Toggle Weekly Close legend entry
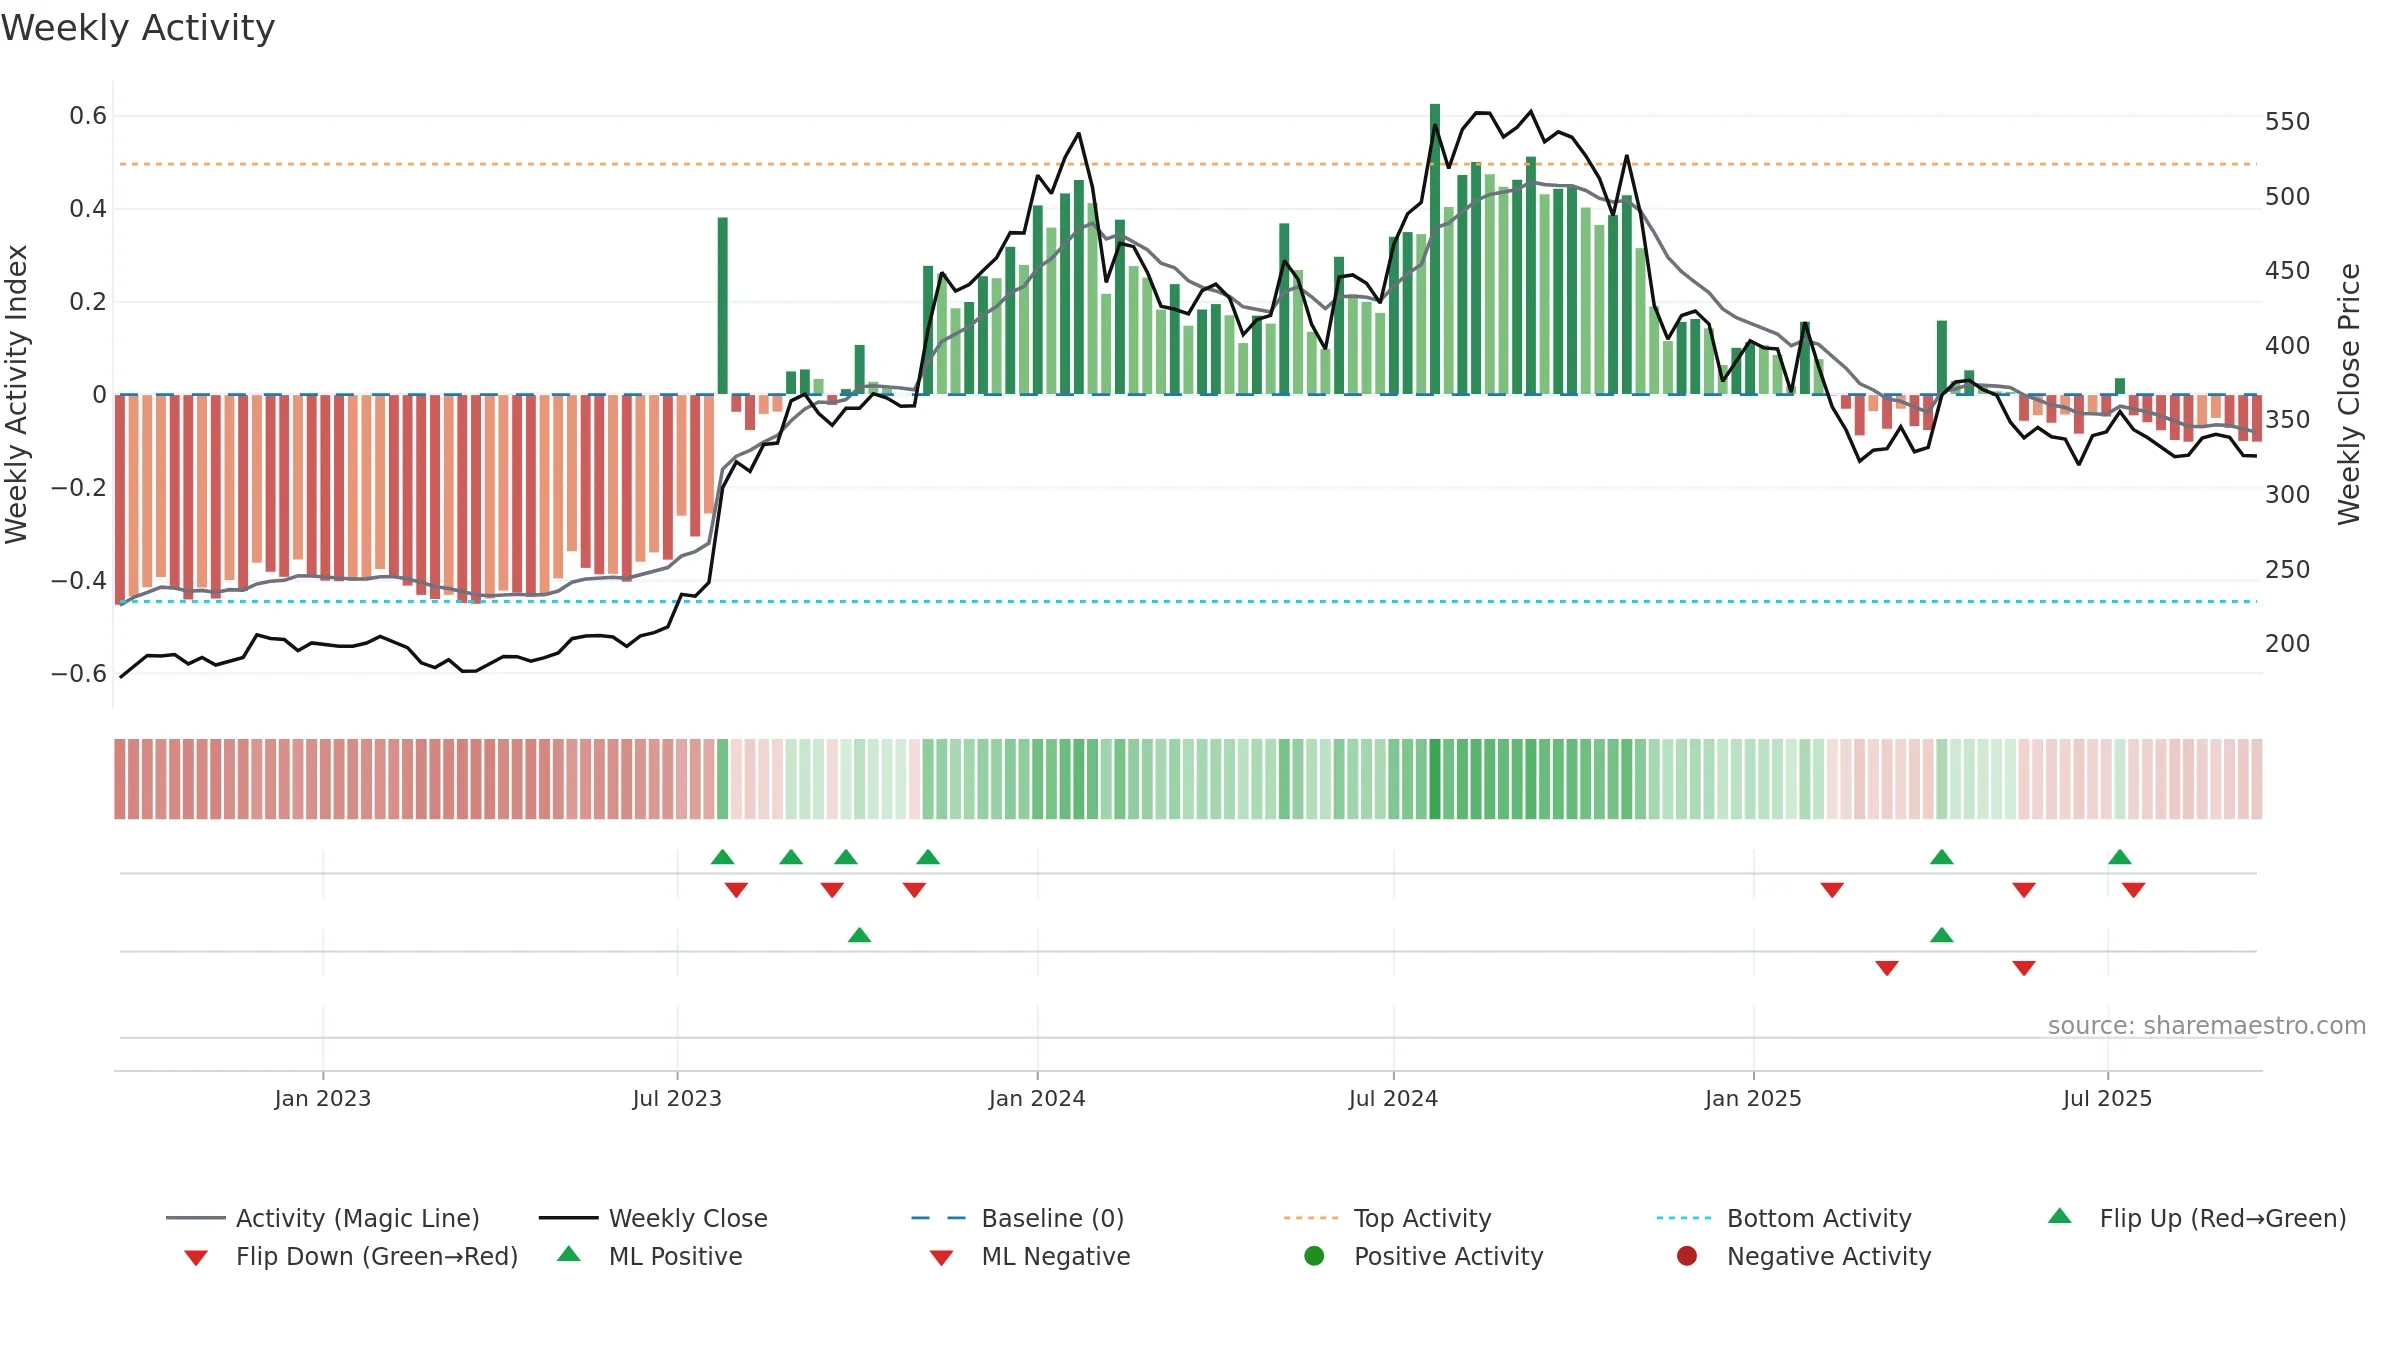The width and height of the screenshot is (2400, 1350). pos(653,1218)
